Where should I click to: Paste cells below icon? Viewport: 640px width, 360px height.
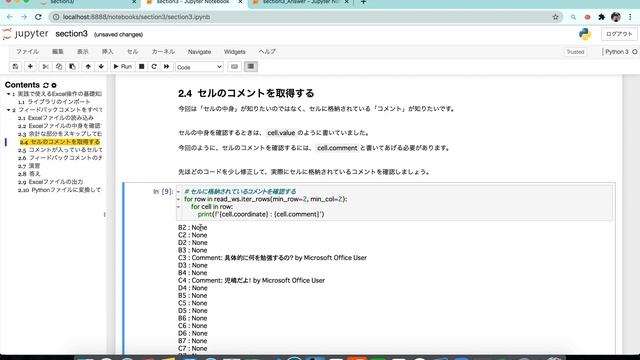[72, 67]
